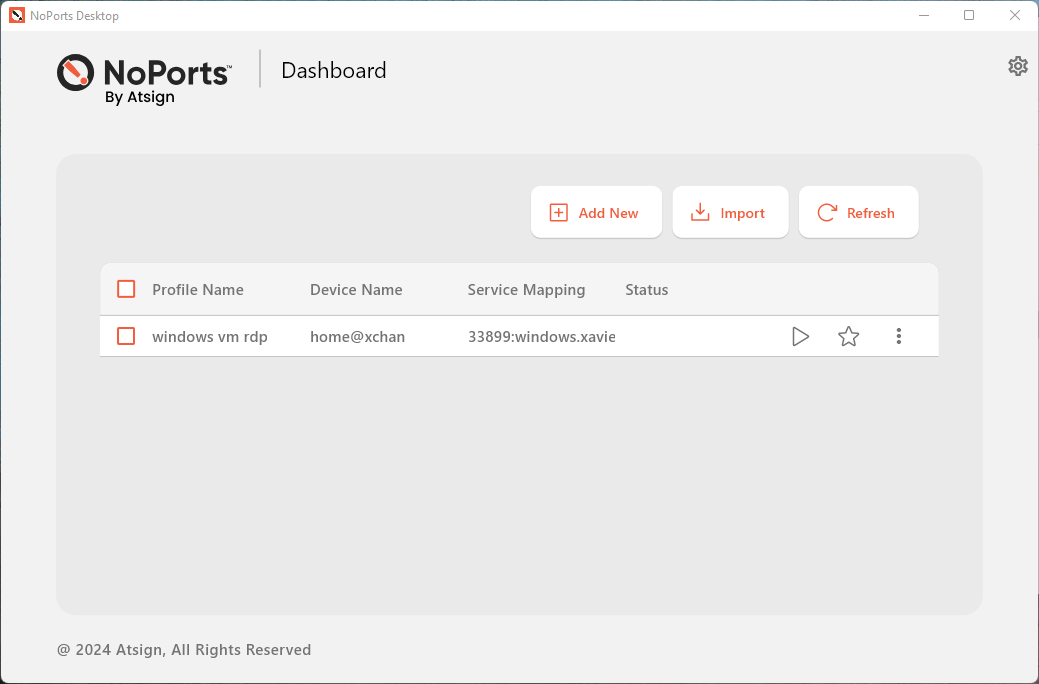Click the device name 'home@xchan'
Viewport: 1039px width, 684px height.
pyautogui.click(x=357, y=337)
